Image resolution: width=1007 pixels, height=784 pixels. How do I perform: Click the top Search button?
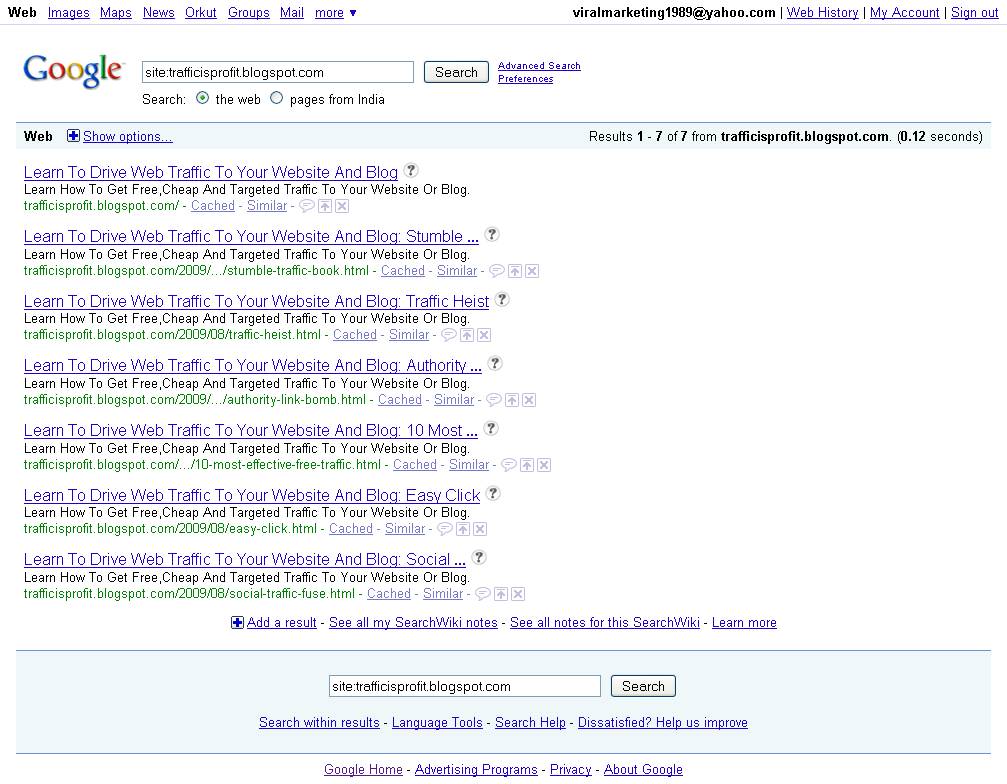(456, 72)
